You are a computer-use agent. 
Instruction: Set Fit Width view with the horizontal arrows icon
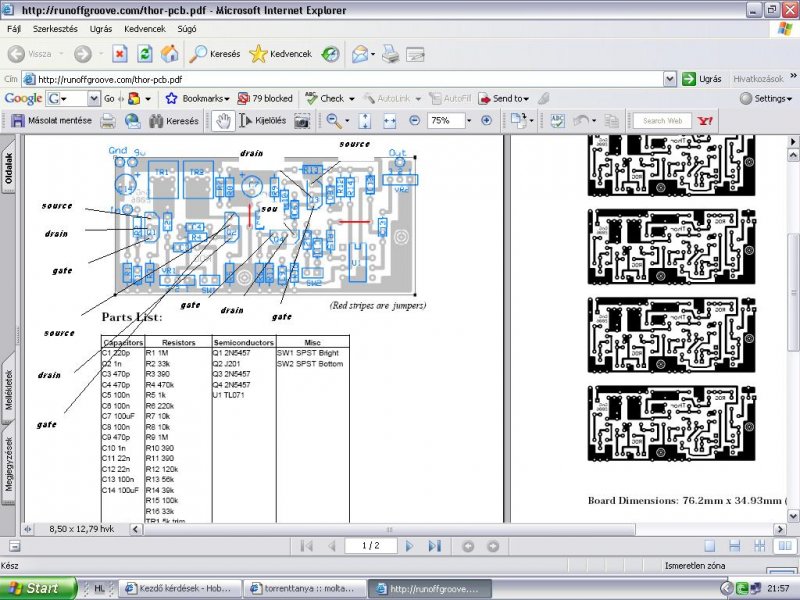click(x=390, y=121)
